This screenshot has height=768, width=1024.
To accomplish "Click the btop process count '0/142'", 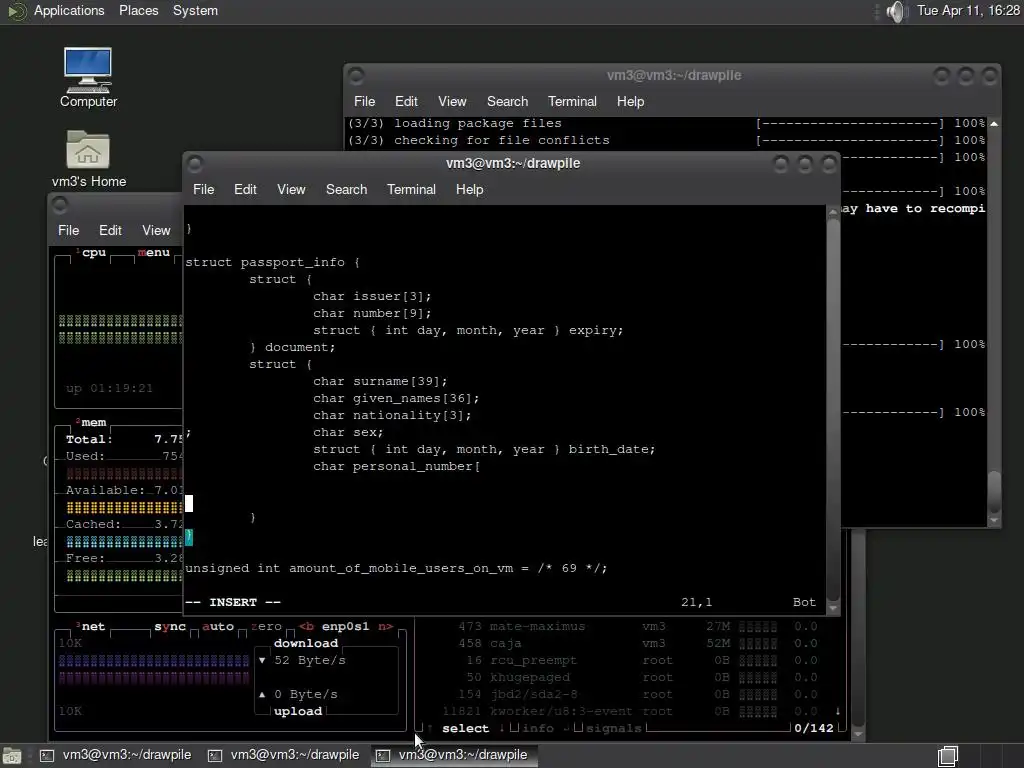I will tap(814, 728).
